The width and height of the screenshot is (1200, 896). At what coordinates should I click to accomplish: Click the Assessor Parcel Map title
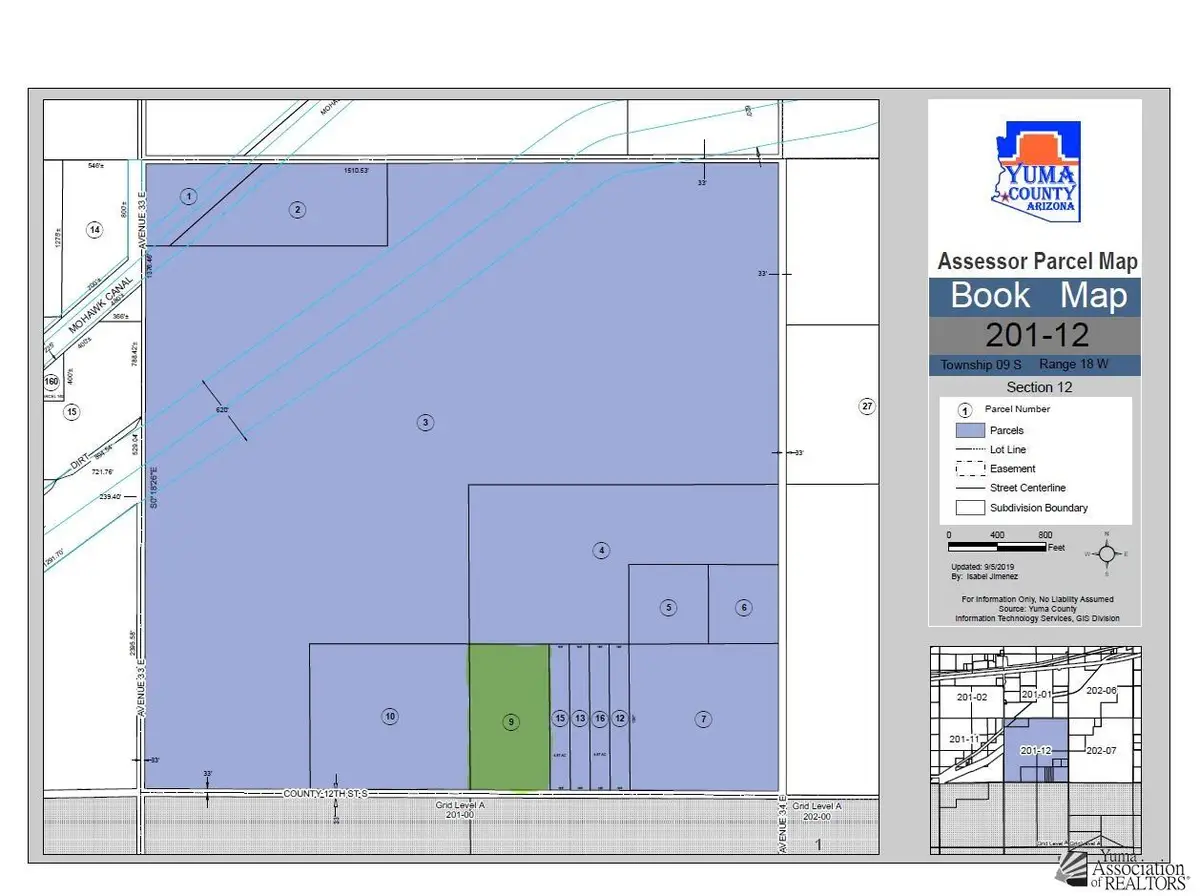[1037, 262]
